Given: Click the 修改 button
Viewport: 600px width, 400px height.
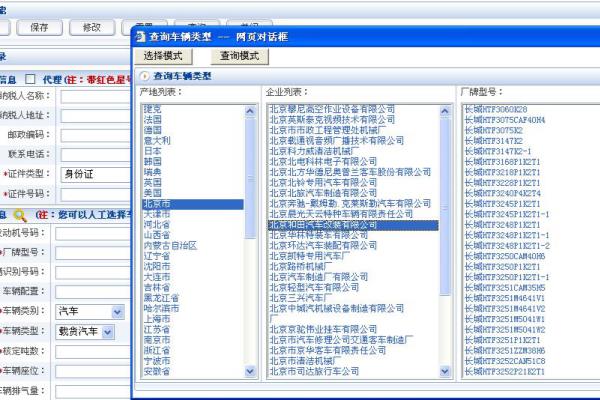Looking at the screenshot, I should (x=92, y=28).
